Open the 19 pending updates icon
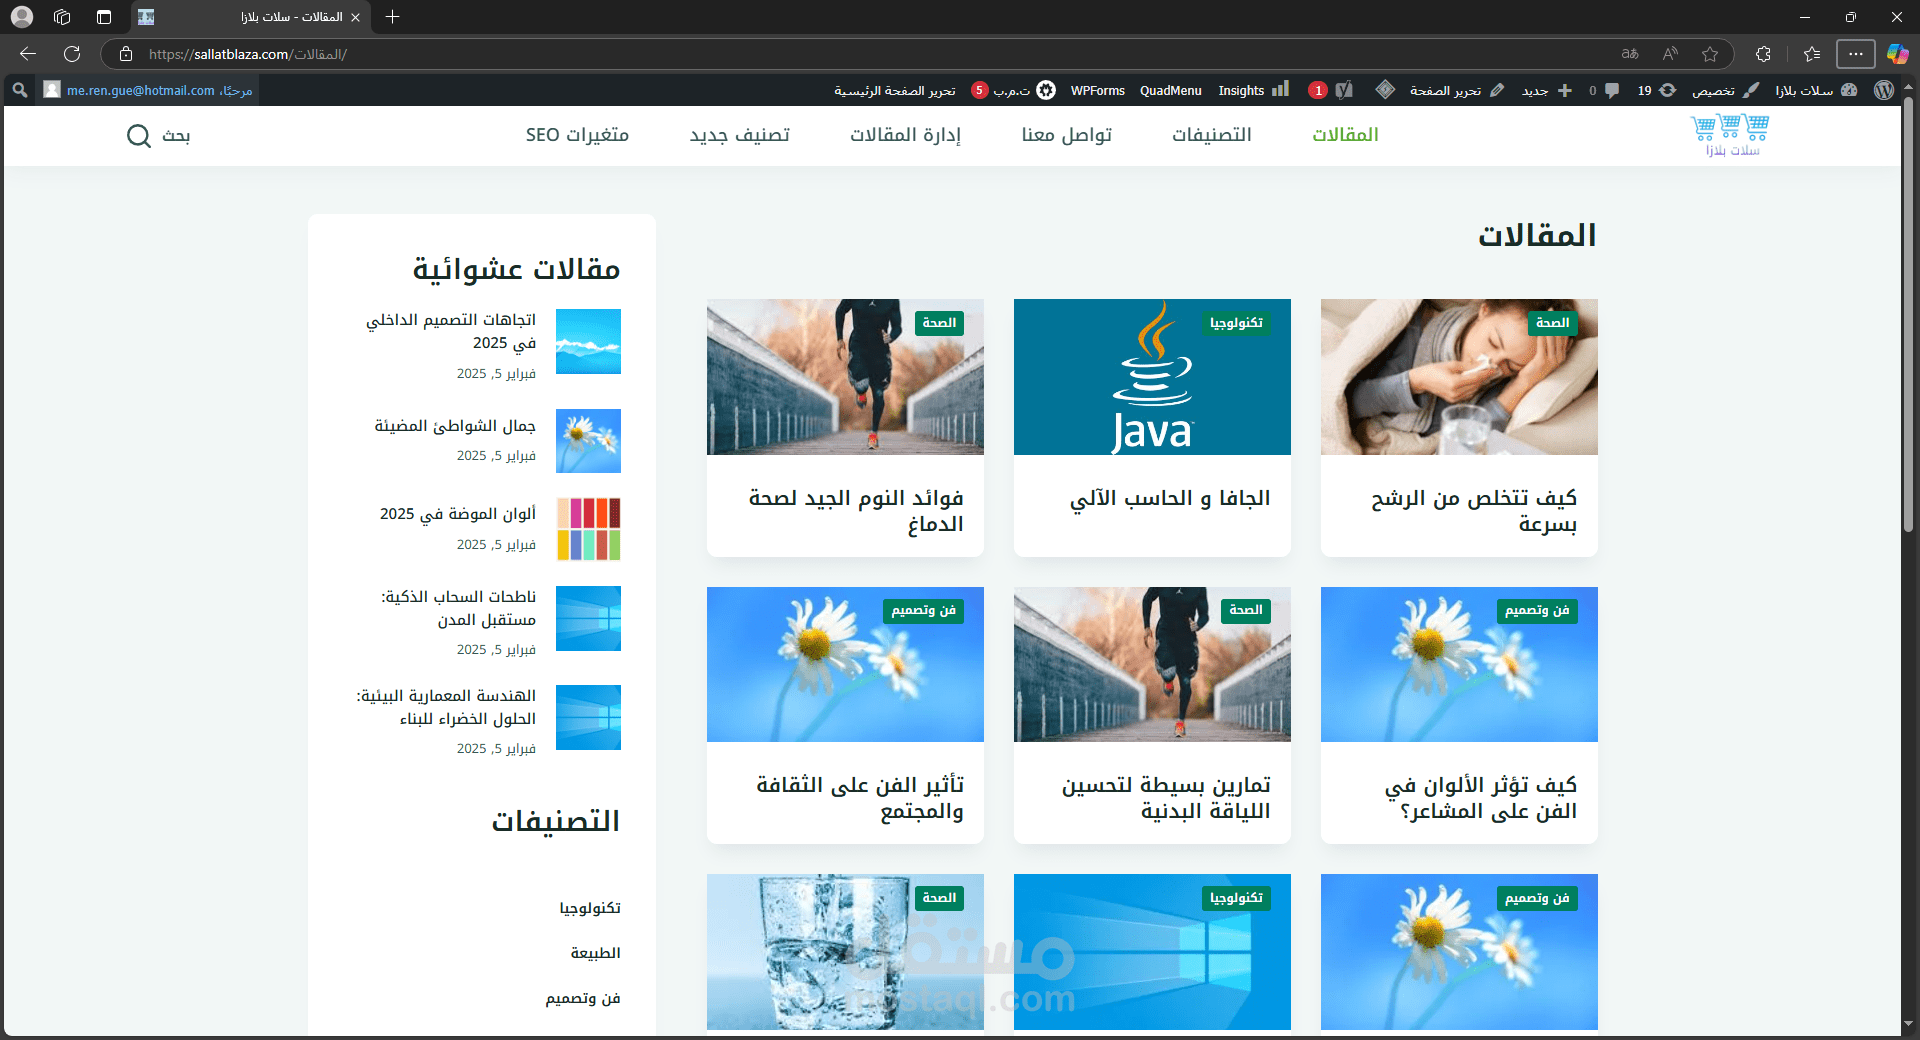 pos(1656,90)
